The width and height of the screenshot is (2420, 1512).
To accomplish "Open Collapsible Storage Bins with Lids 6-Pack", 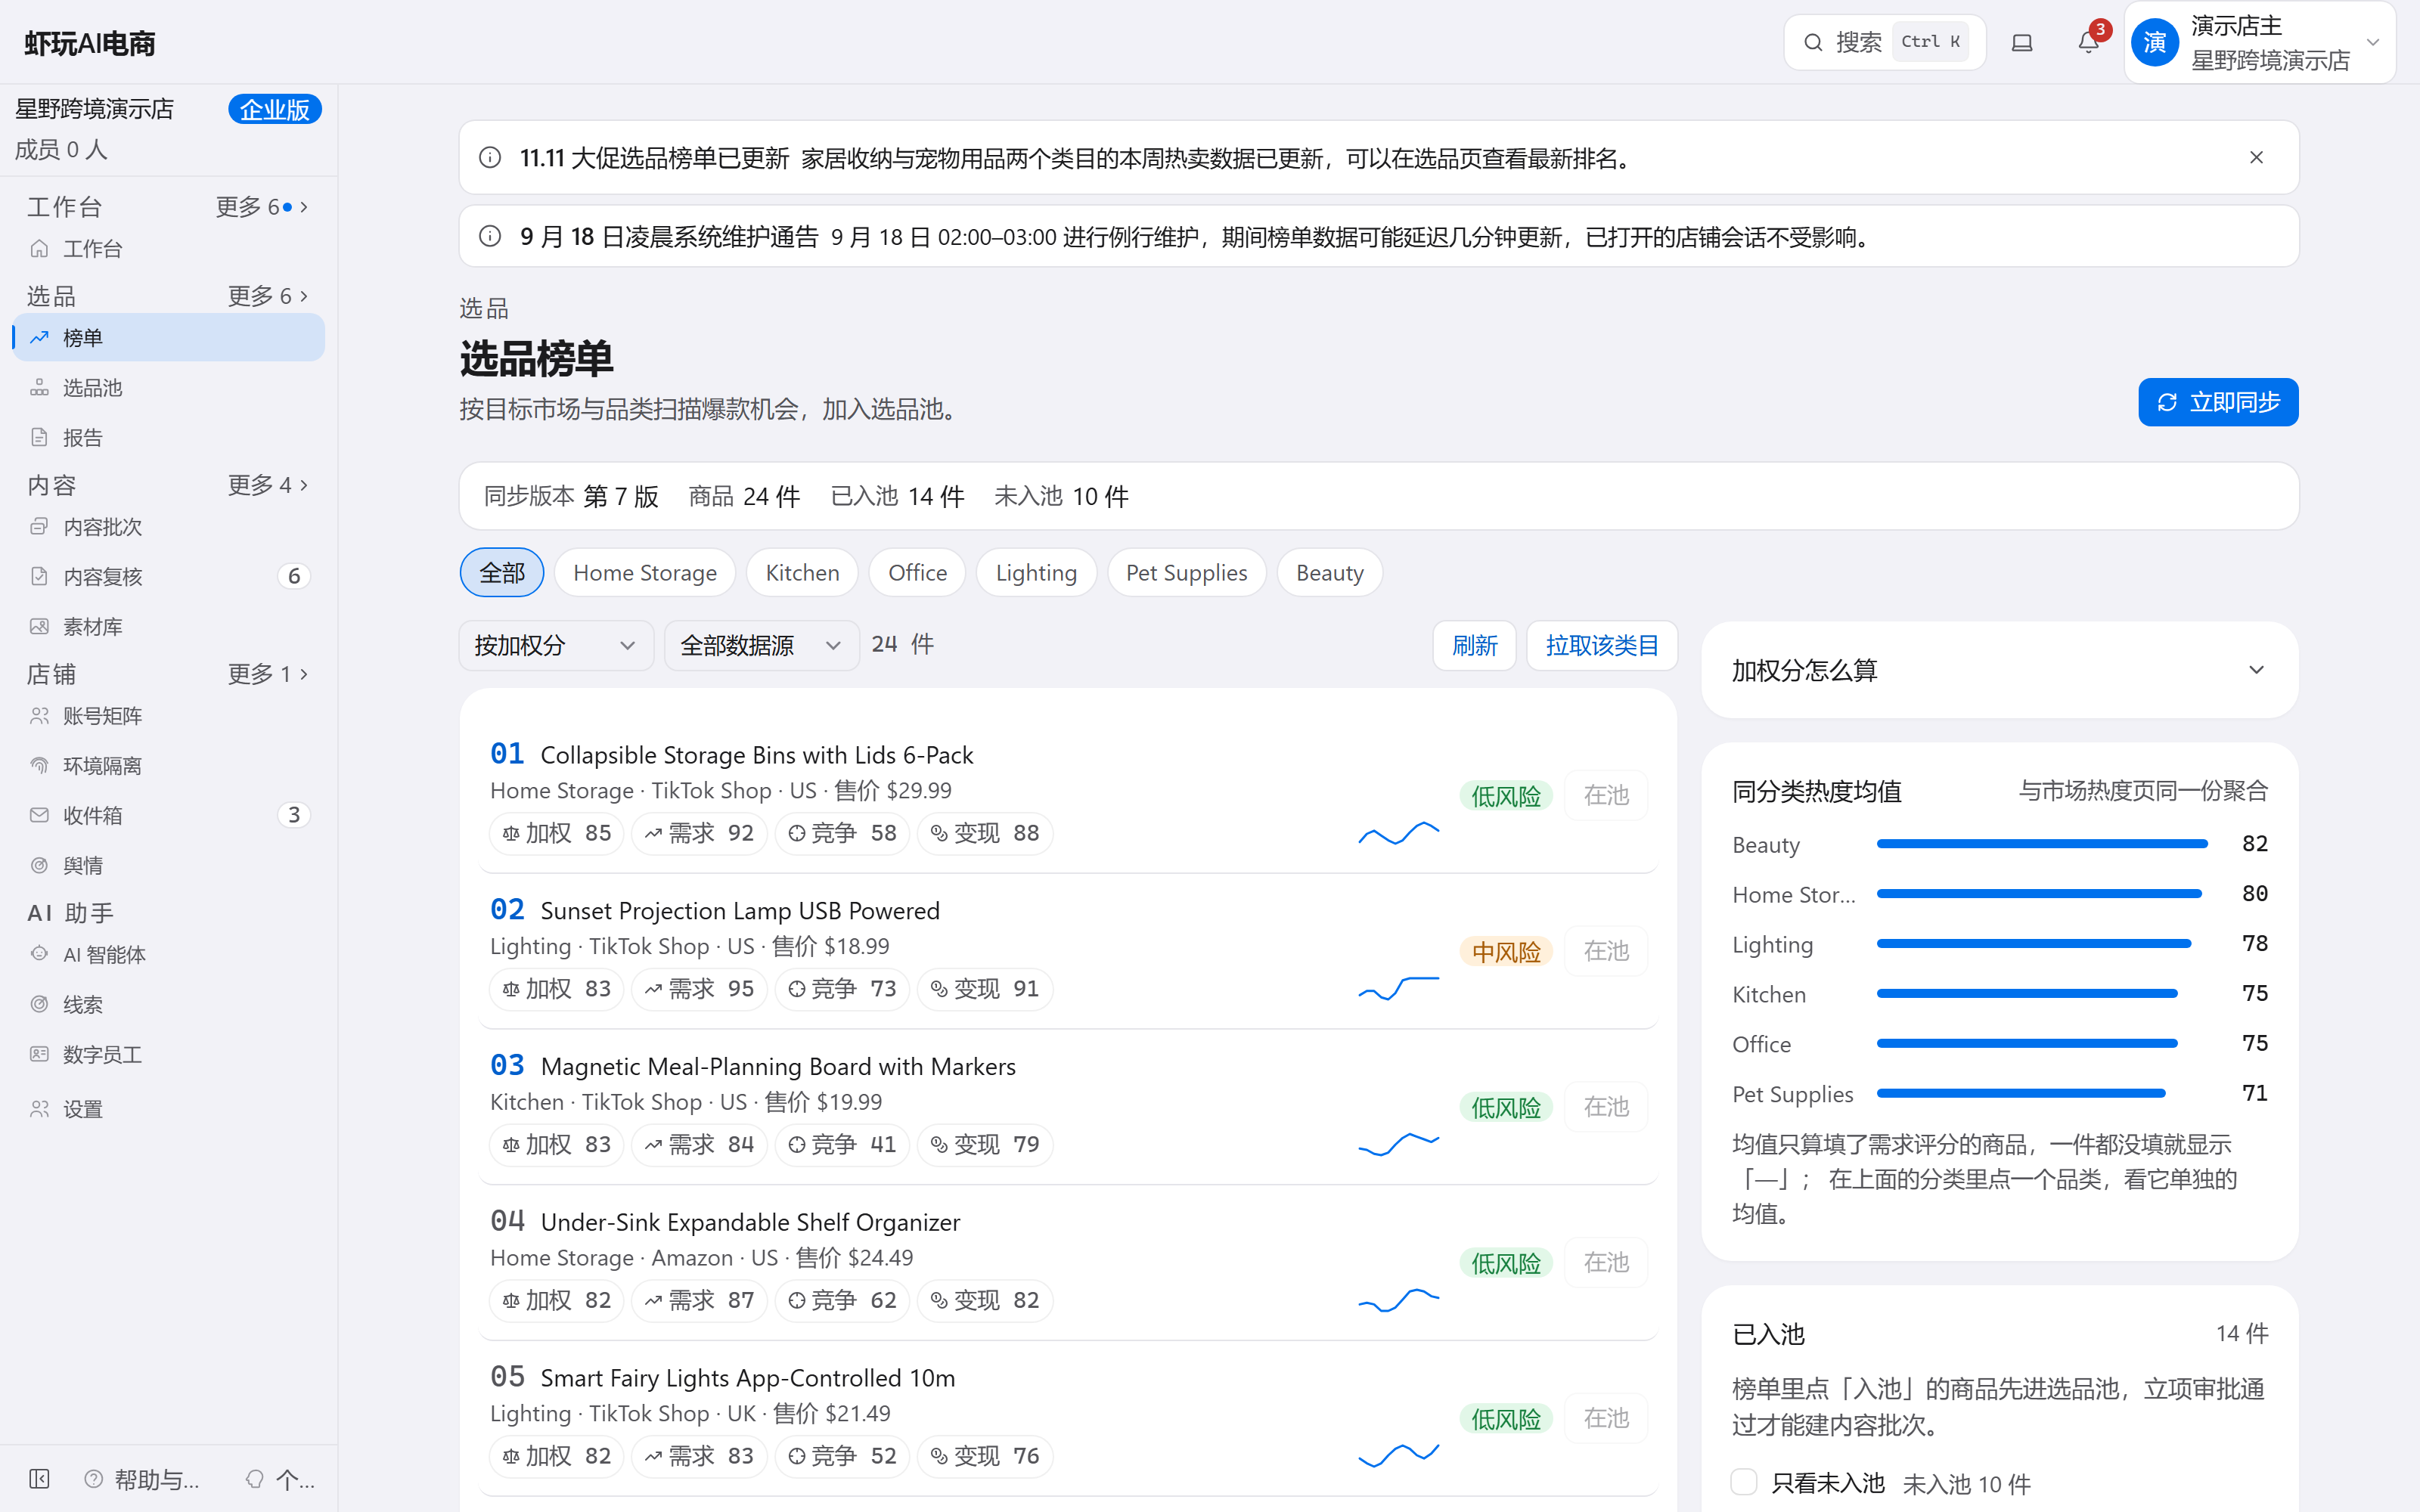I will pyautogui.click(x=756, y=755).
